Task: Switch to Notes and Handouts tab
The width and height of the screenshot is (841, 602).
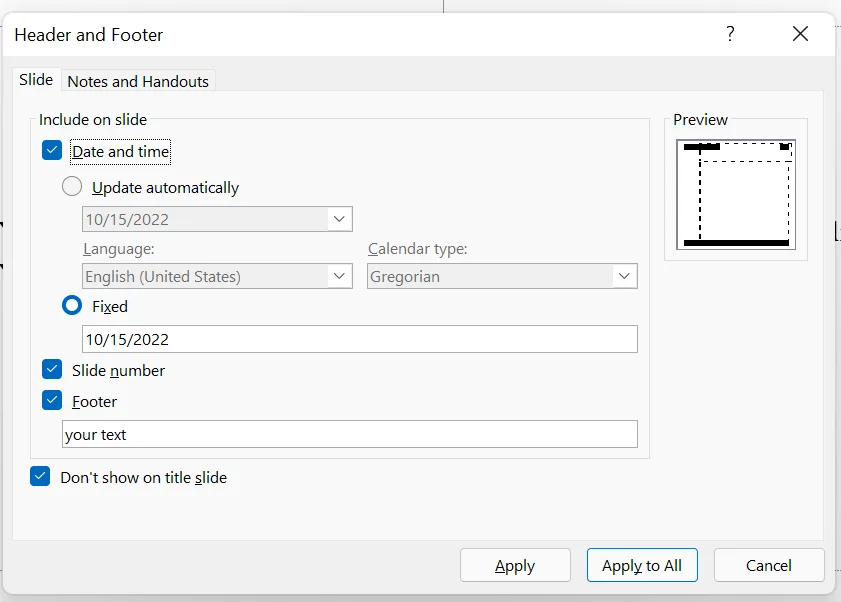Action: click(x=138, y=82)
